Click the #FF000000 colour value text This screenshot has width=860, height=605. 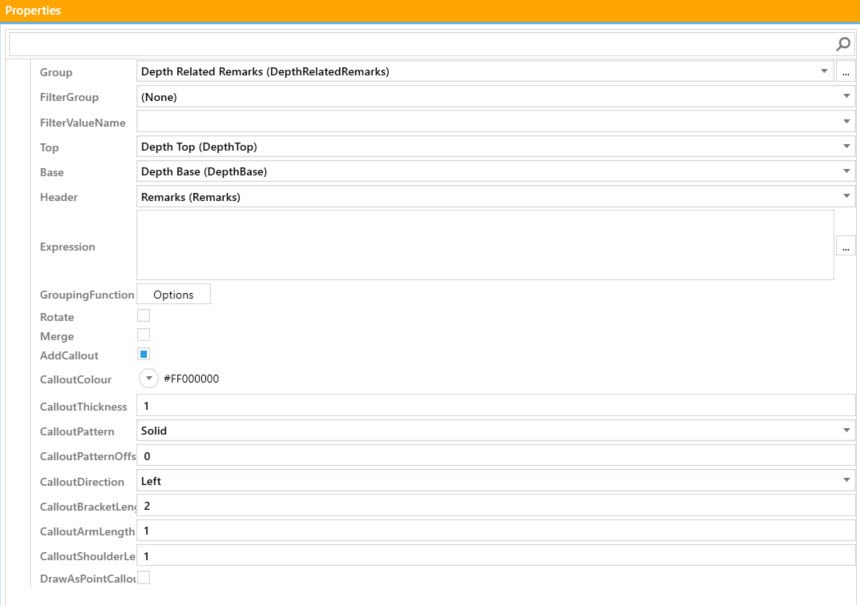tap(191, 379)
